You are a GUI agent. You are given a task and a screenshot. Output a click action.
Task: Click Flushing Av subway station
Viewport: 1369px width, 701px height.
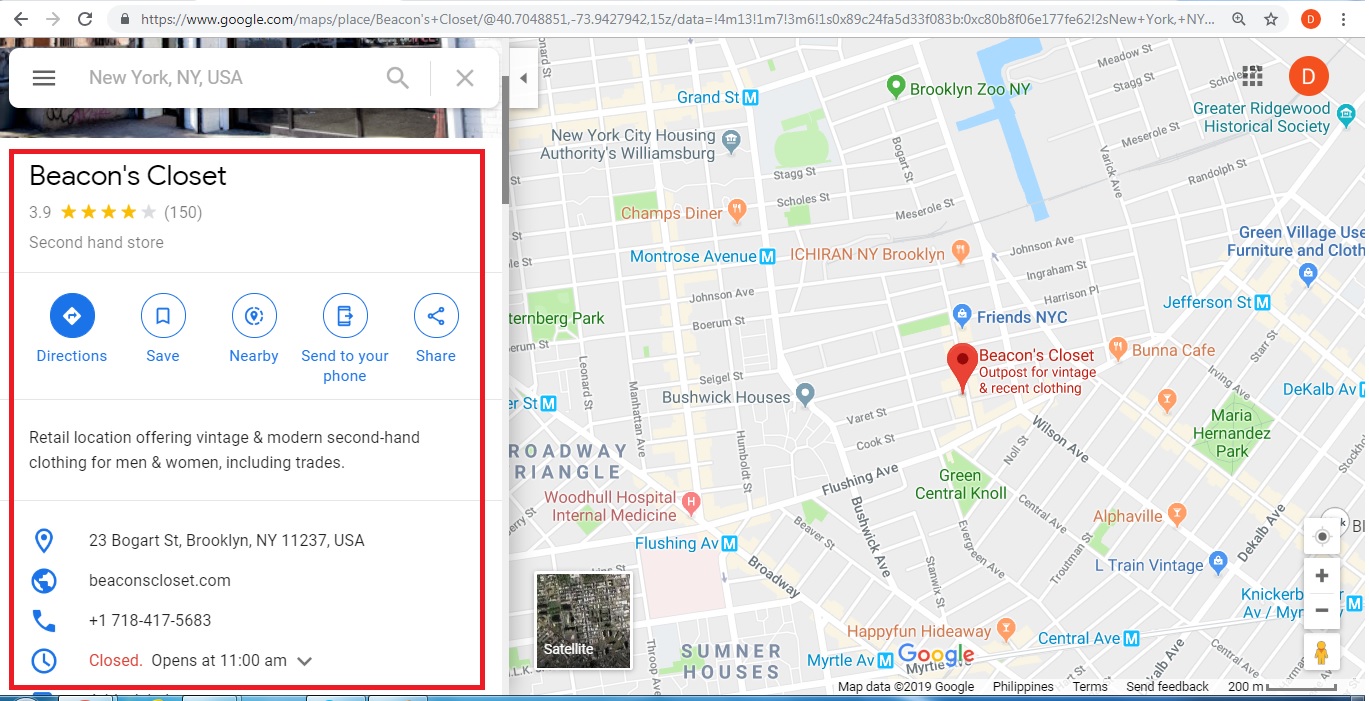point(730,543)
